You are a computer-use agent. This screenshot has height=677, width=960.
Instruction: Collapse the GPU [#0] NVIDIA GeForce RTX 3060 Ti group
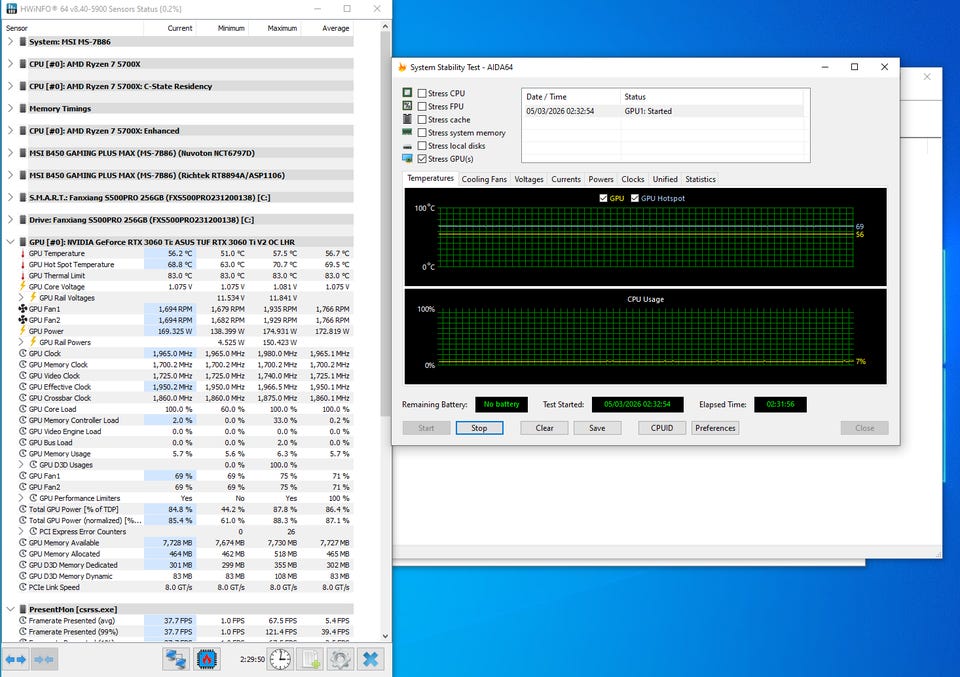(x=10, y=241)
